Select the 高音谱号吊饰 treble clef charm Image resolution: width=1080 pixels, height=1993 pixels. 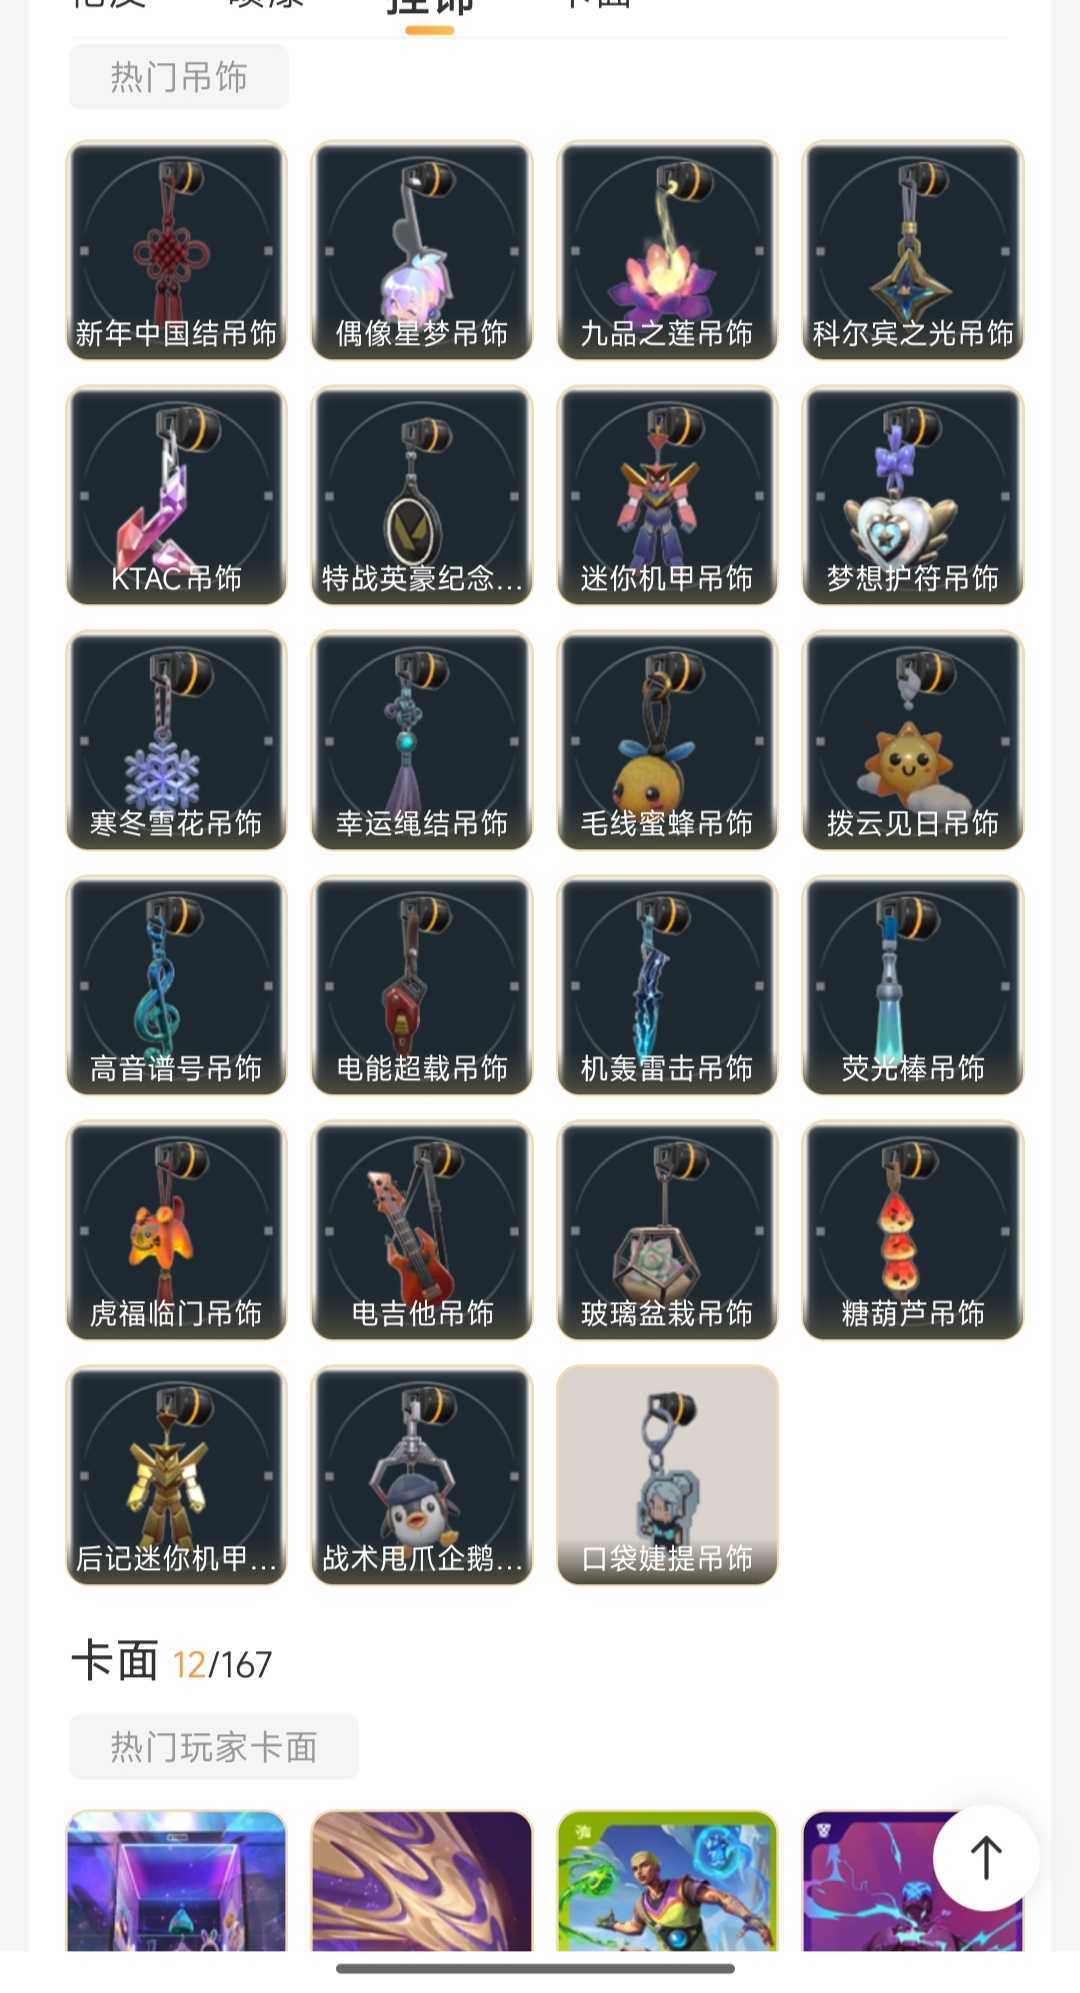176,985
